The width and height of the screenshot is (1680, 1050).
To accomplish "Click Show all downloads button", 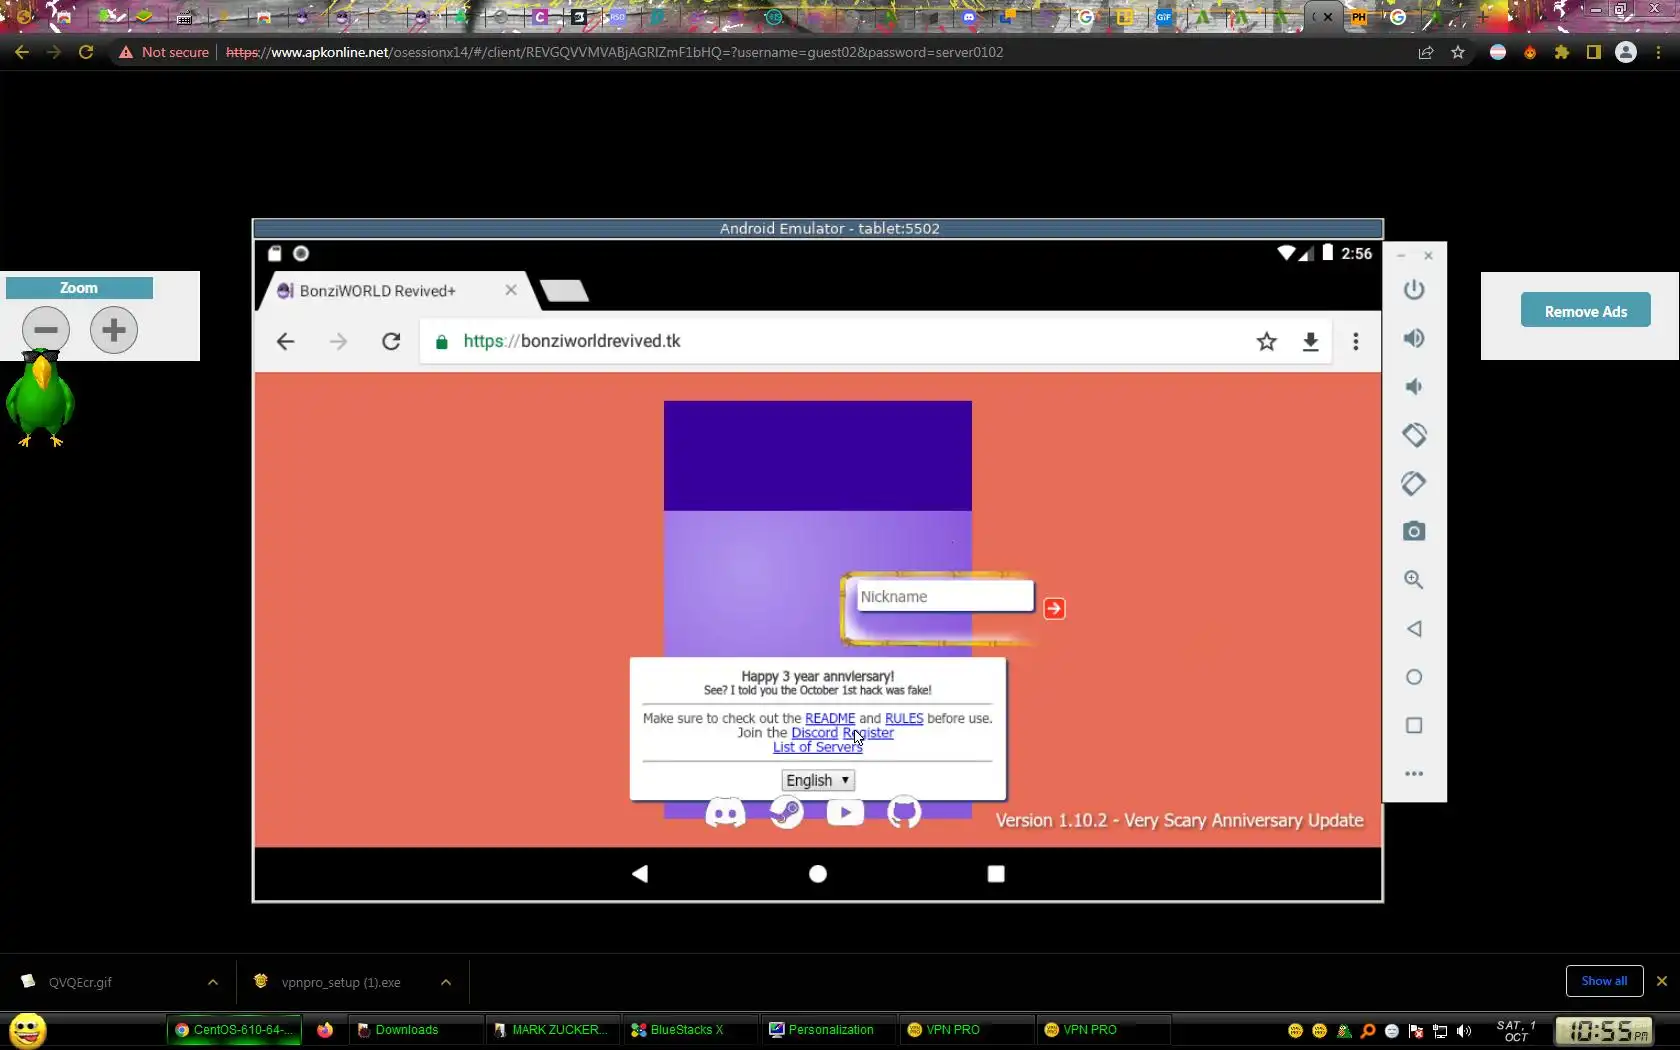I will [1604, 981].
